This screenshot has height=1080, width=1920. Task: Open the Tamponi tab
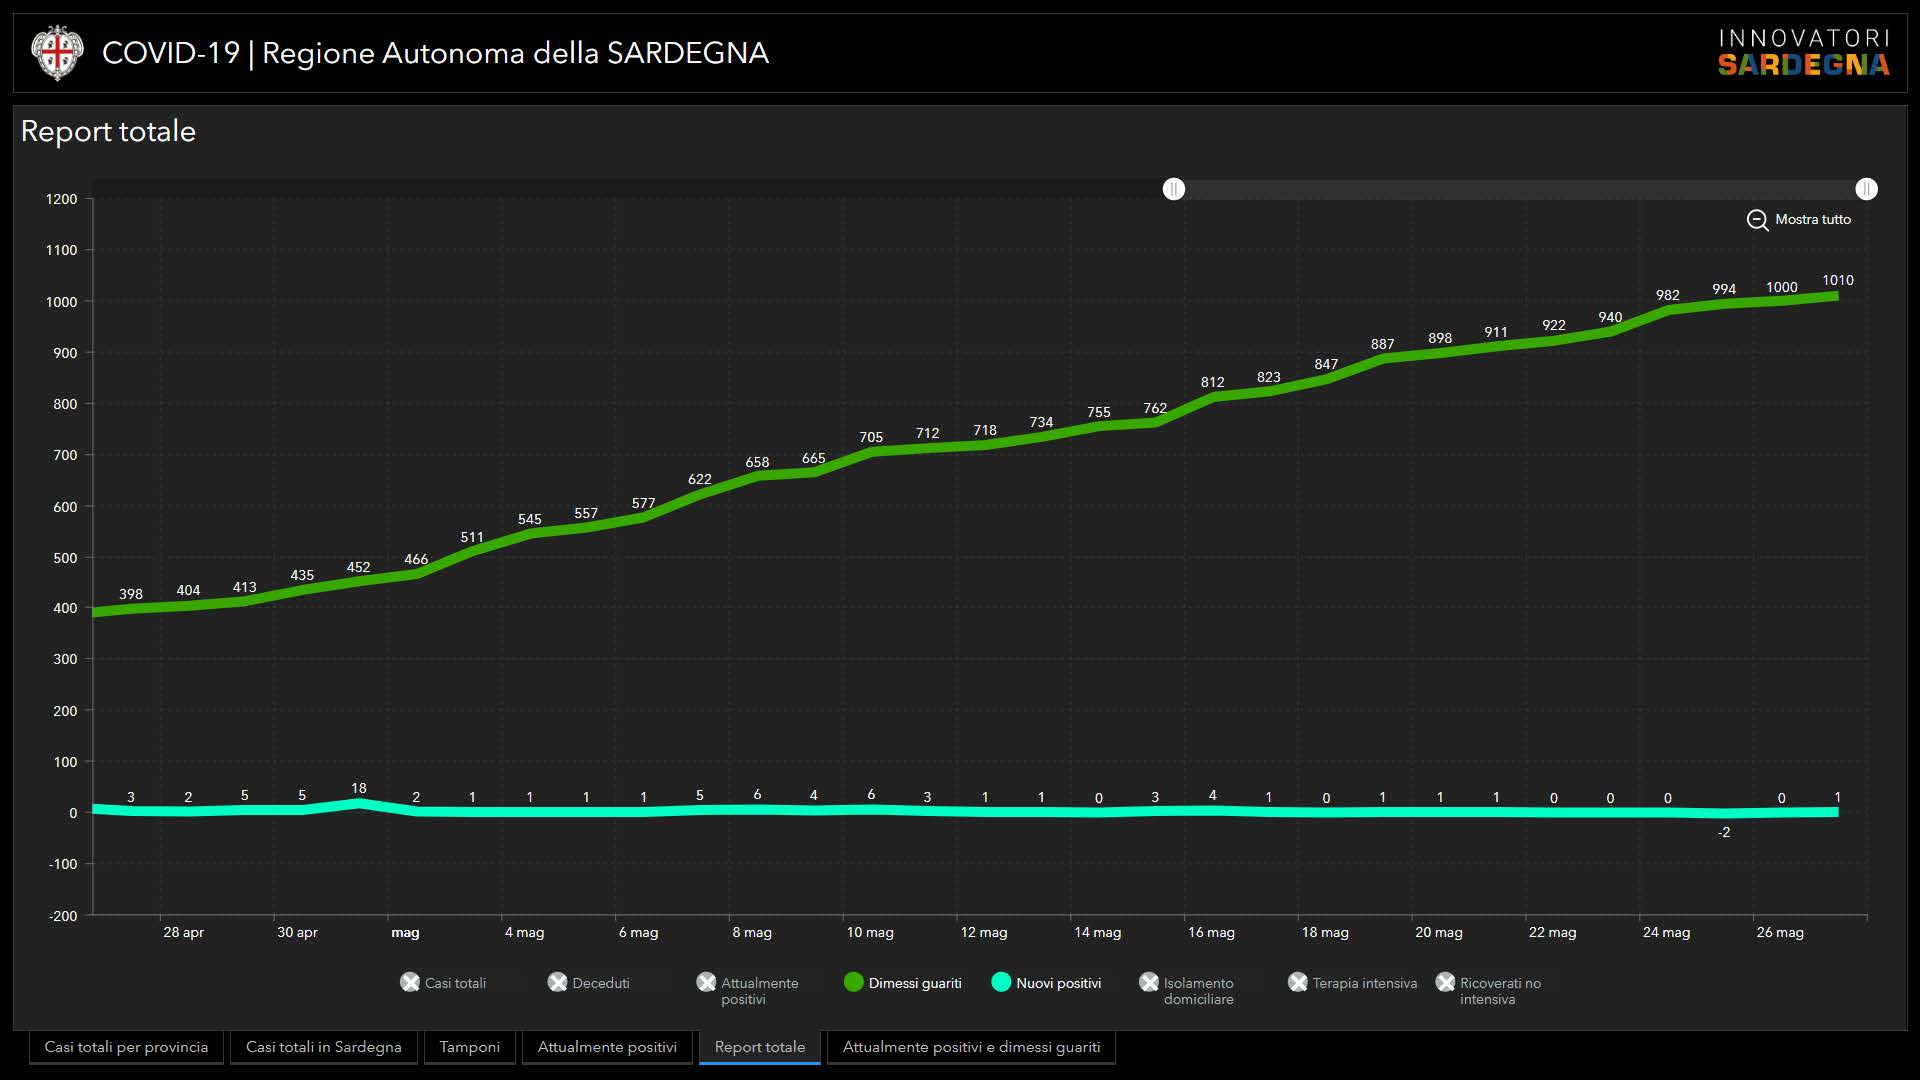point(469,1047)
